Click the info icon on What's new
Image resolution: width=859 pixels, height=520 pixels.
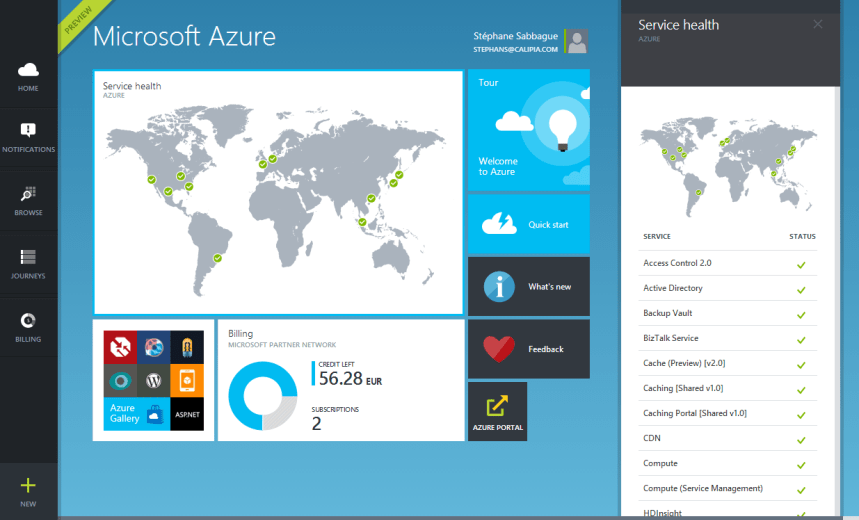[499, 287]
